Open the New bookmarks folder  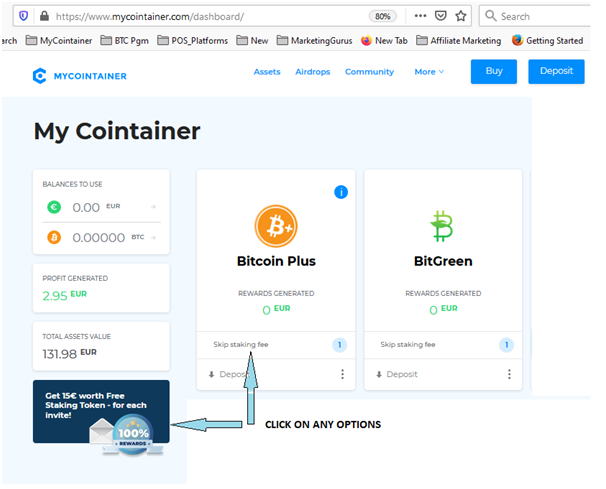point(252,40)
